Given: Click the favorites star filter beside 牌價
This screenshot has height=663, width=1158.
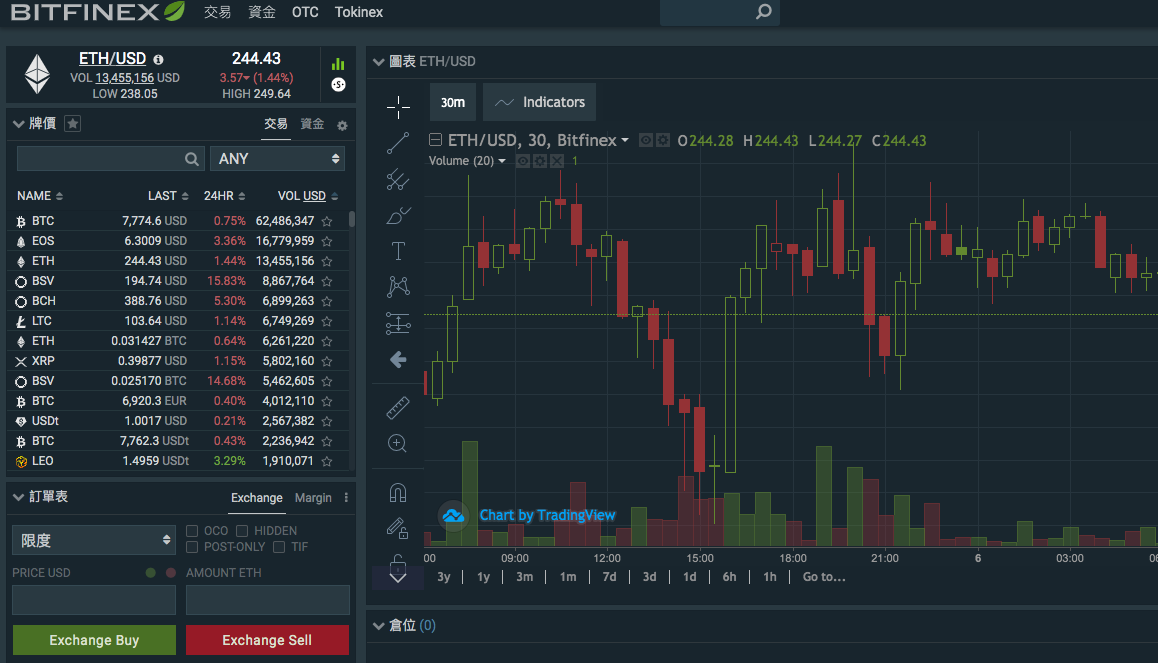Looking at the screenshot, I should 72,123.
